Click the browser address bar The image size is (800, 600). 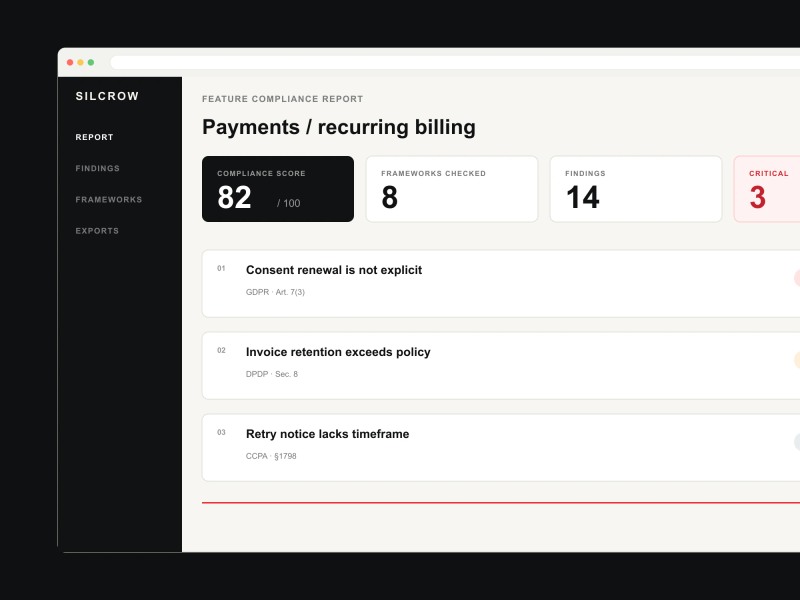coord(455,62)
